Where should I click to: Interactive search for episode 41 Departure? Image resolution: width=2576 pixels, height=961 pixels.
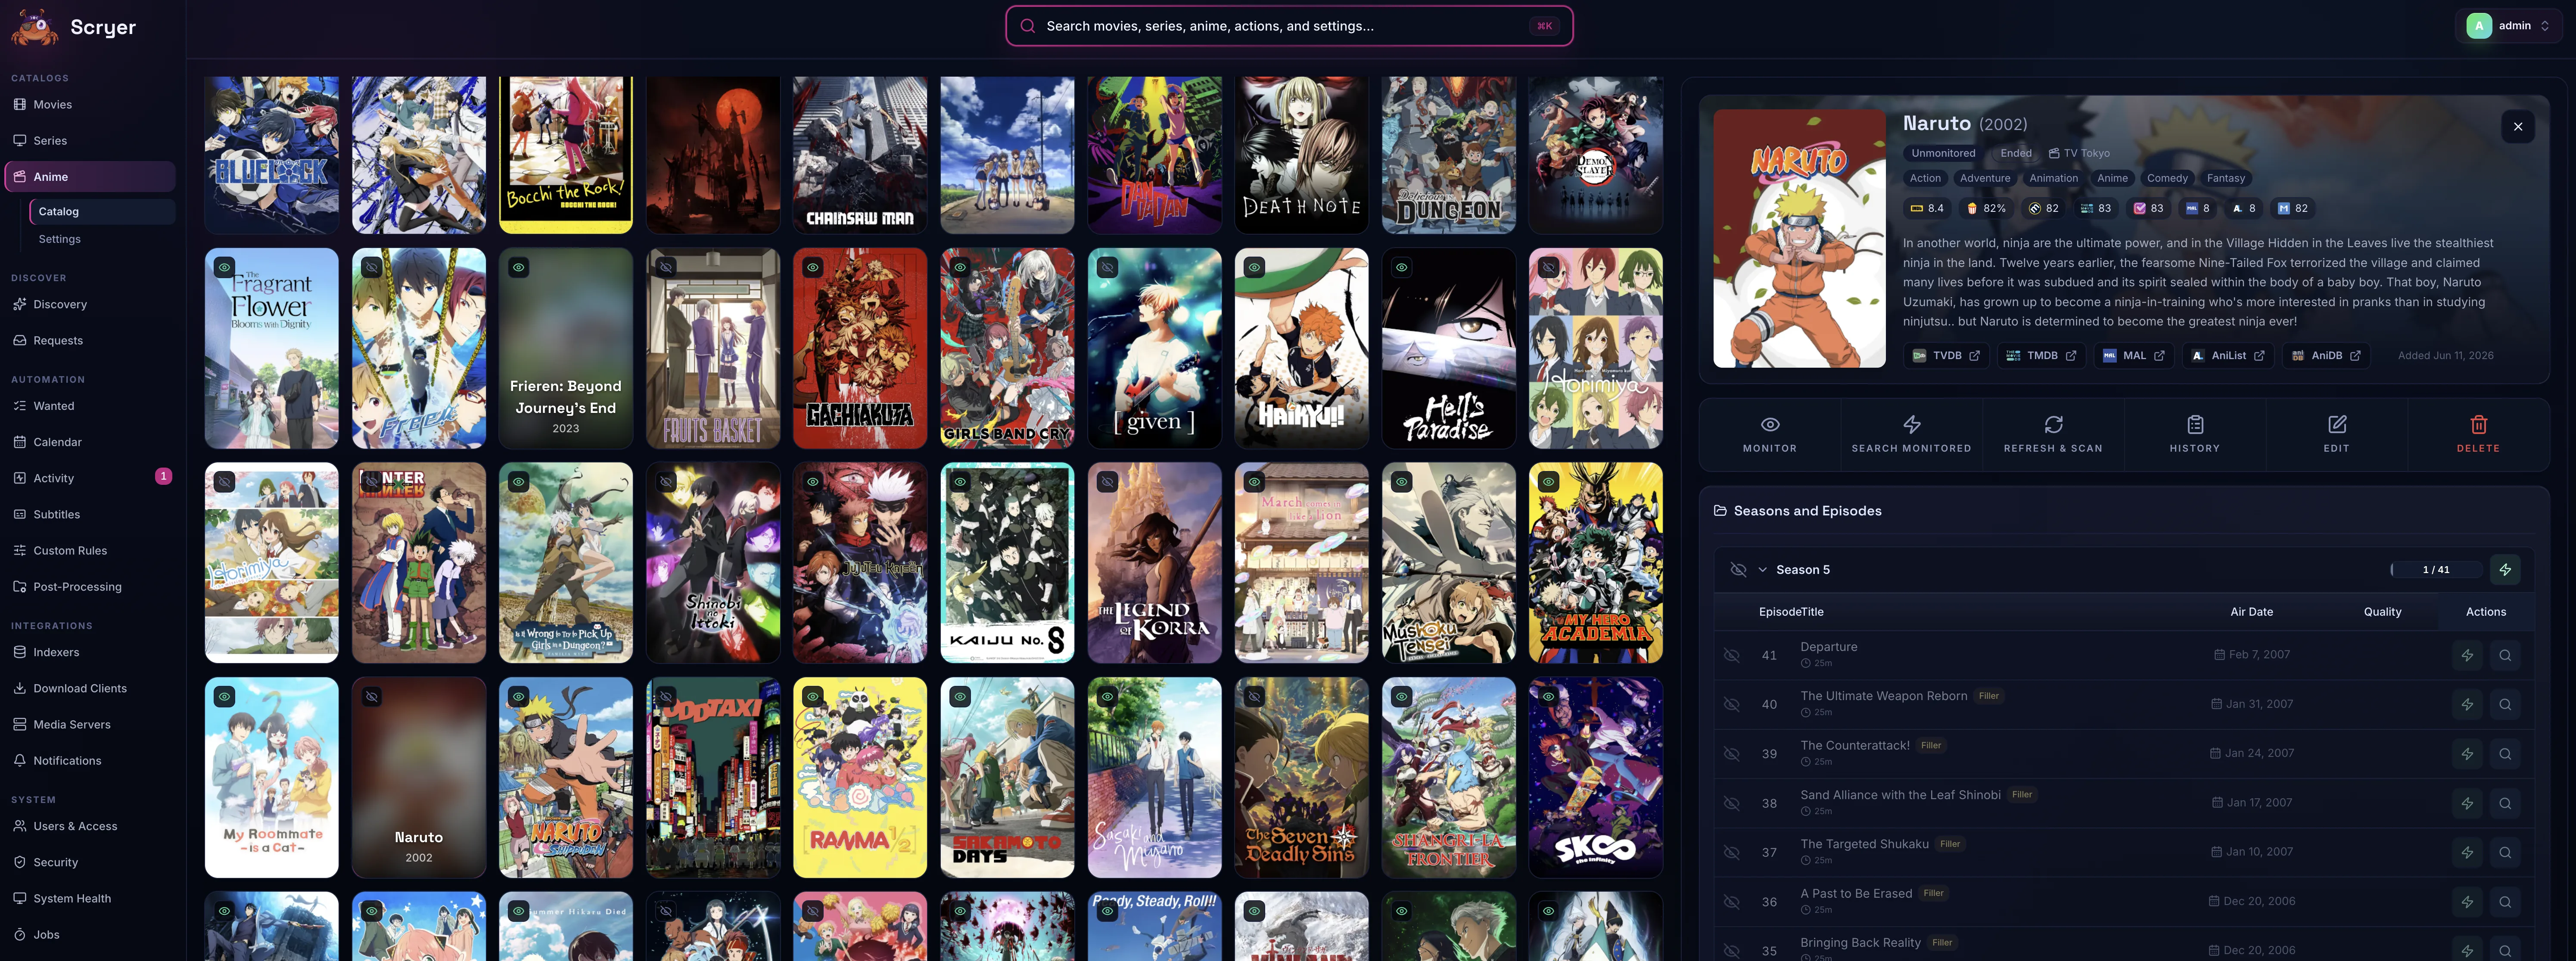2505,655
